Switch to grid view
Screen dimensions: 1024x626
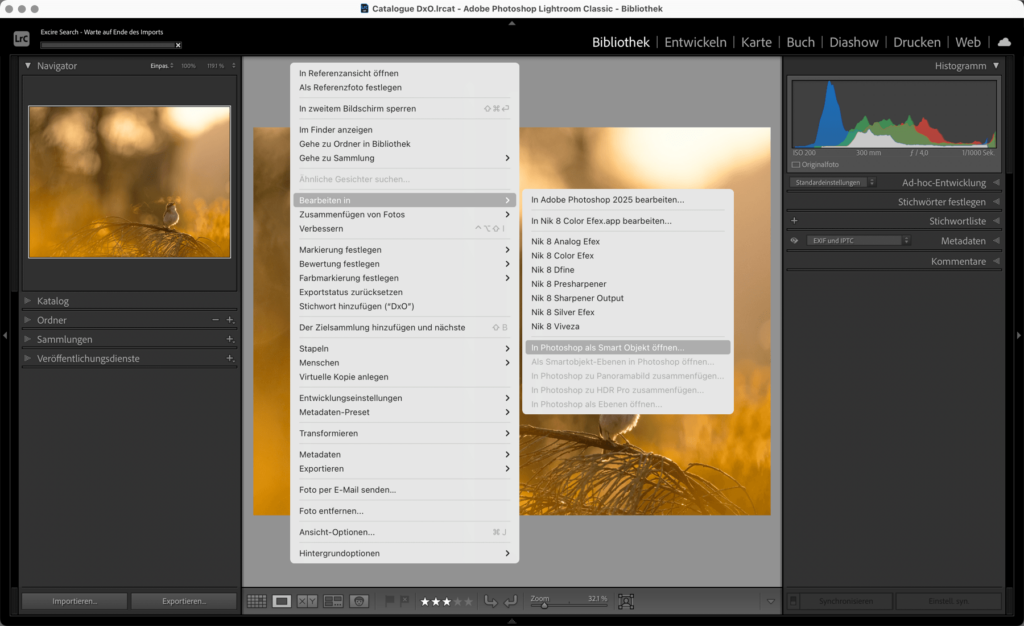257,601
